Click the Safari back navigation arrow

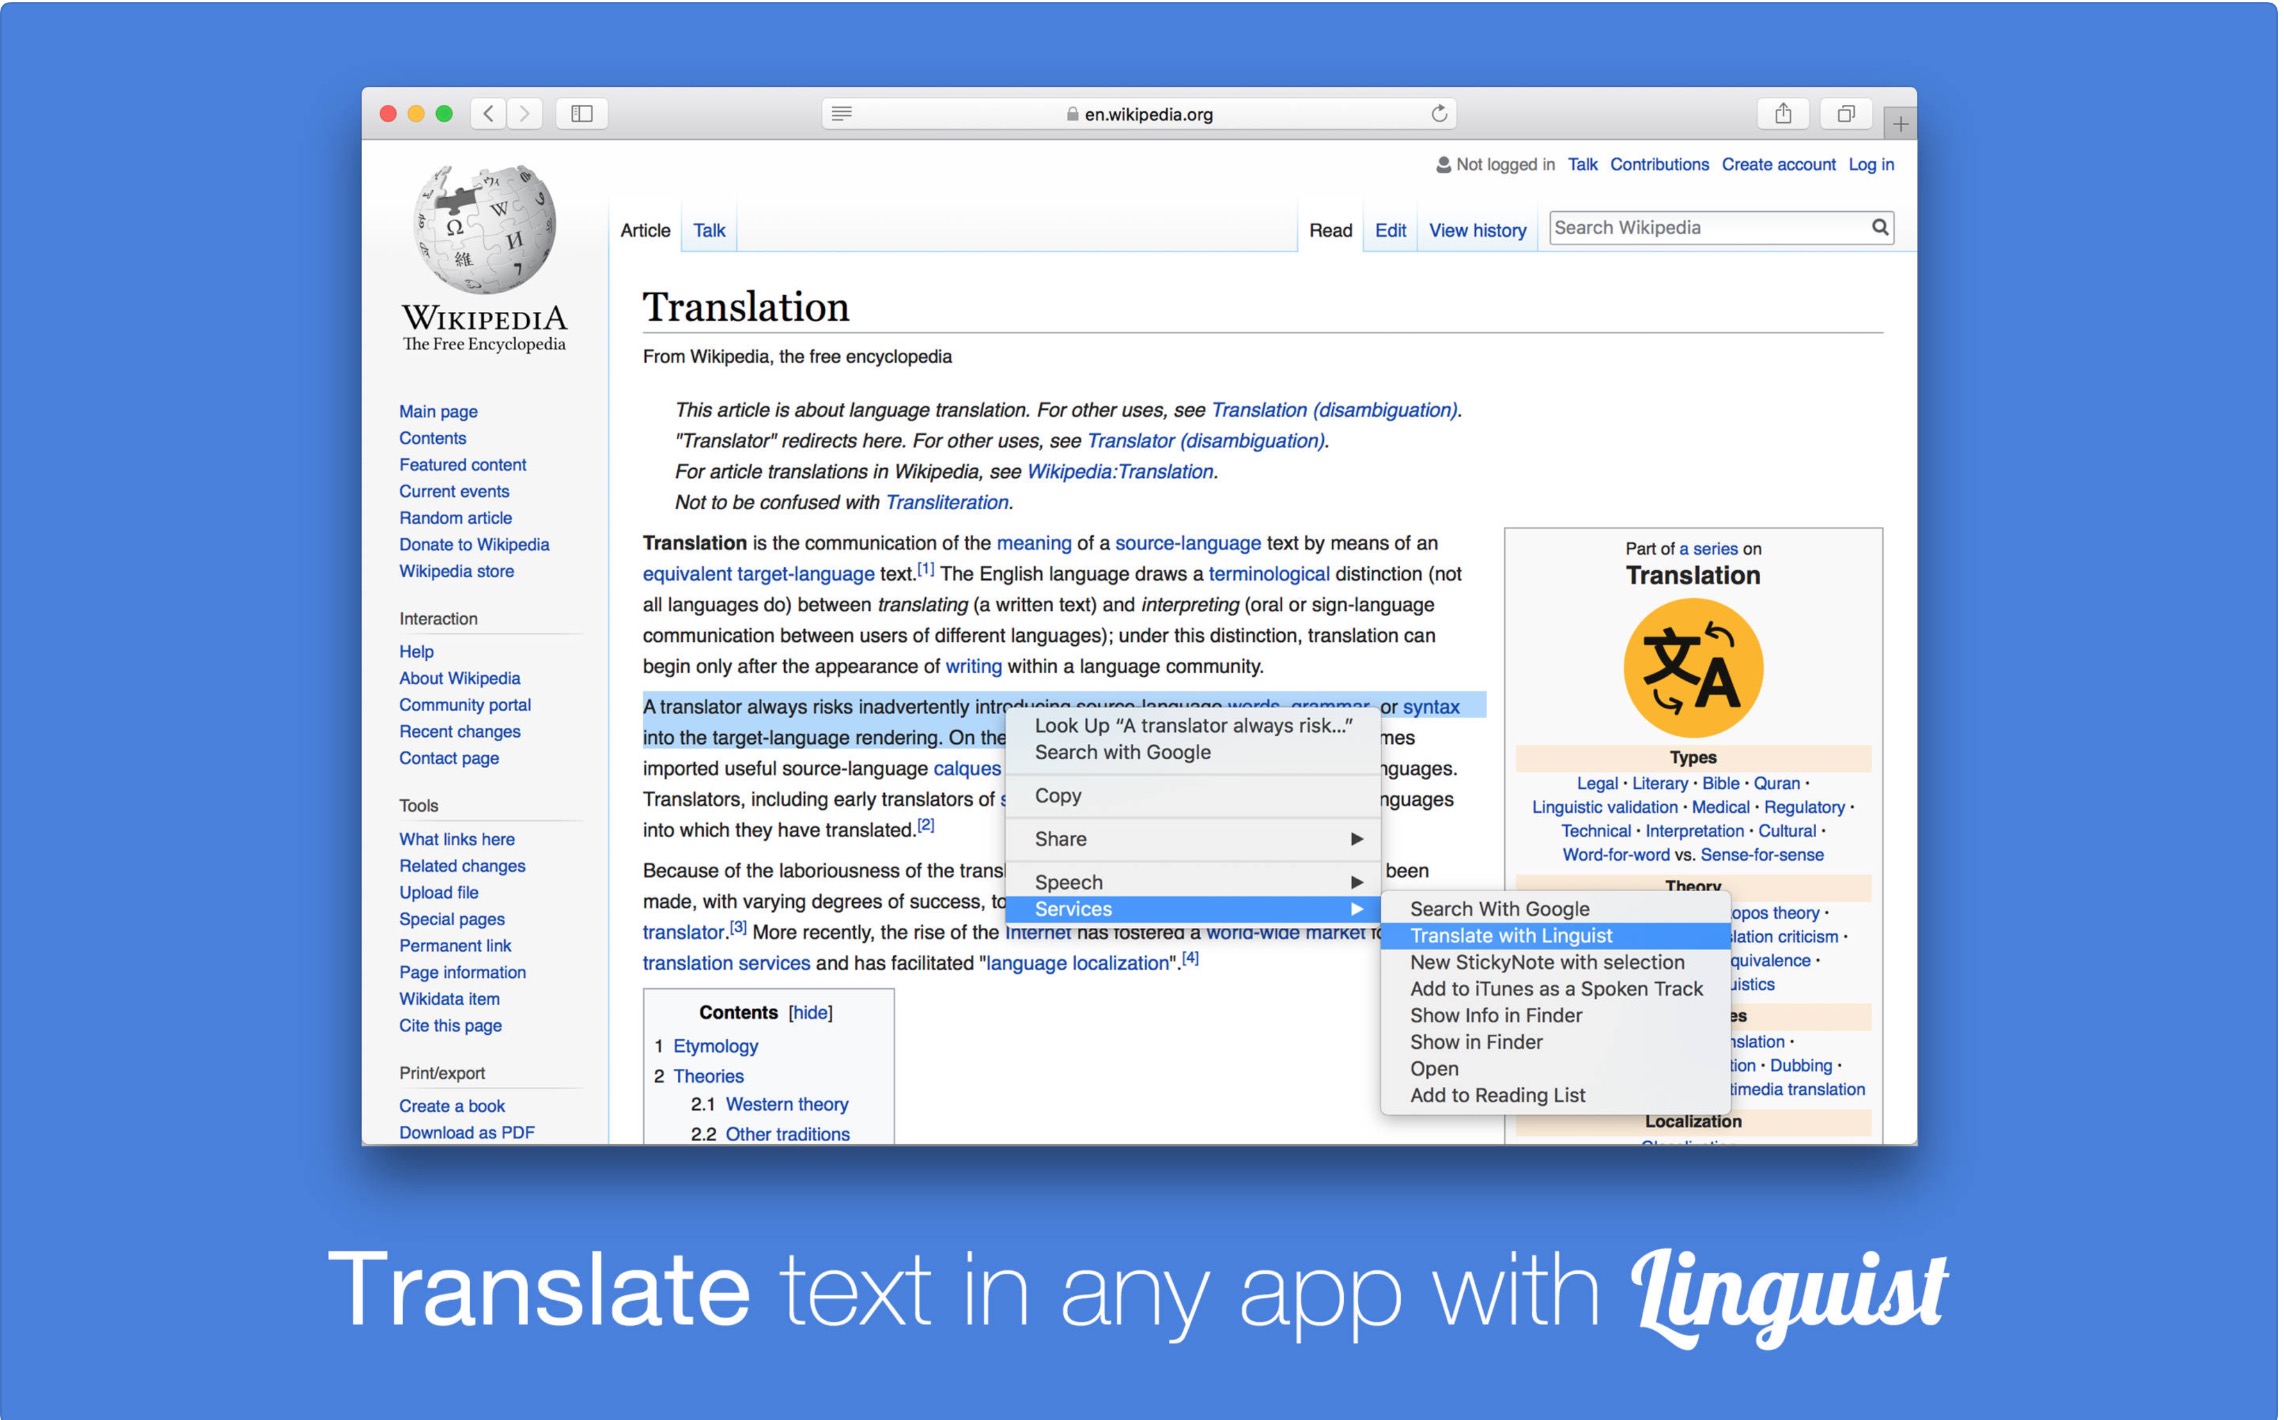pos(488,113)
